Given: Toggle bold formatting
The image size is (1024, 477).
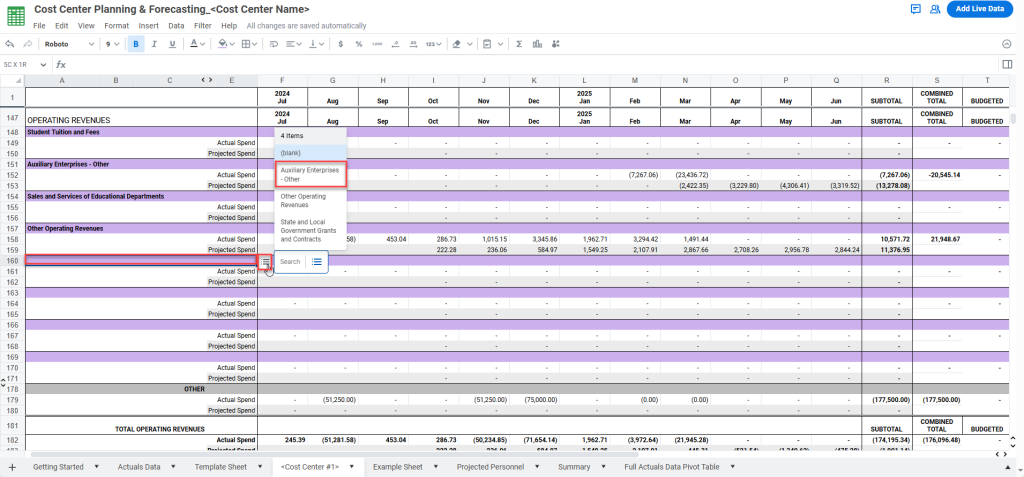Looking at the screenshot, I should point(136,44).
